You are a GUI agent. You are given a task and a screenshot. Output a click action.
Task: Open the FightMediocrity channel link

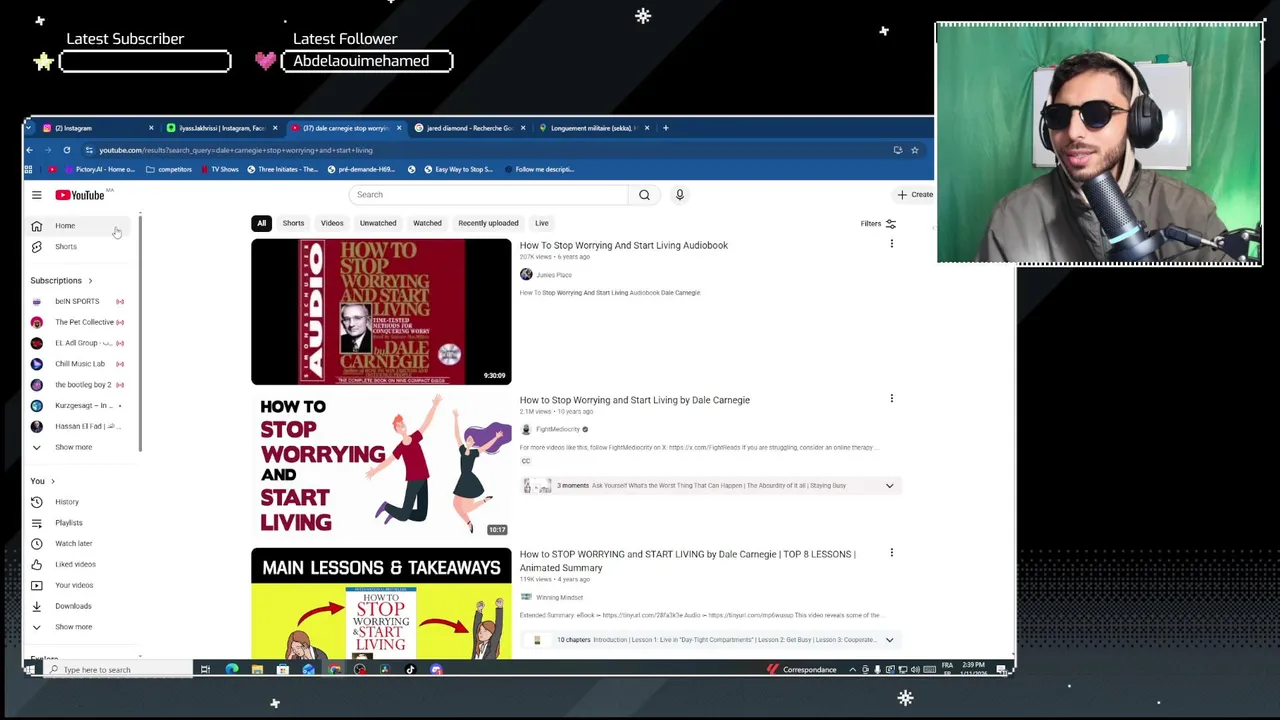tap(557, 430)
